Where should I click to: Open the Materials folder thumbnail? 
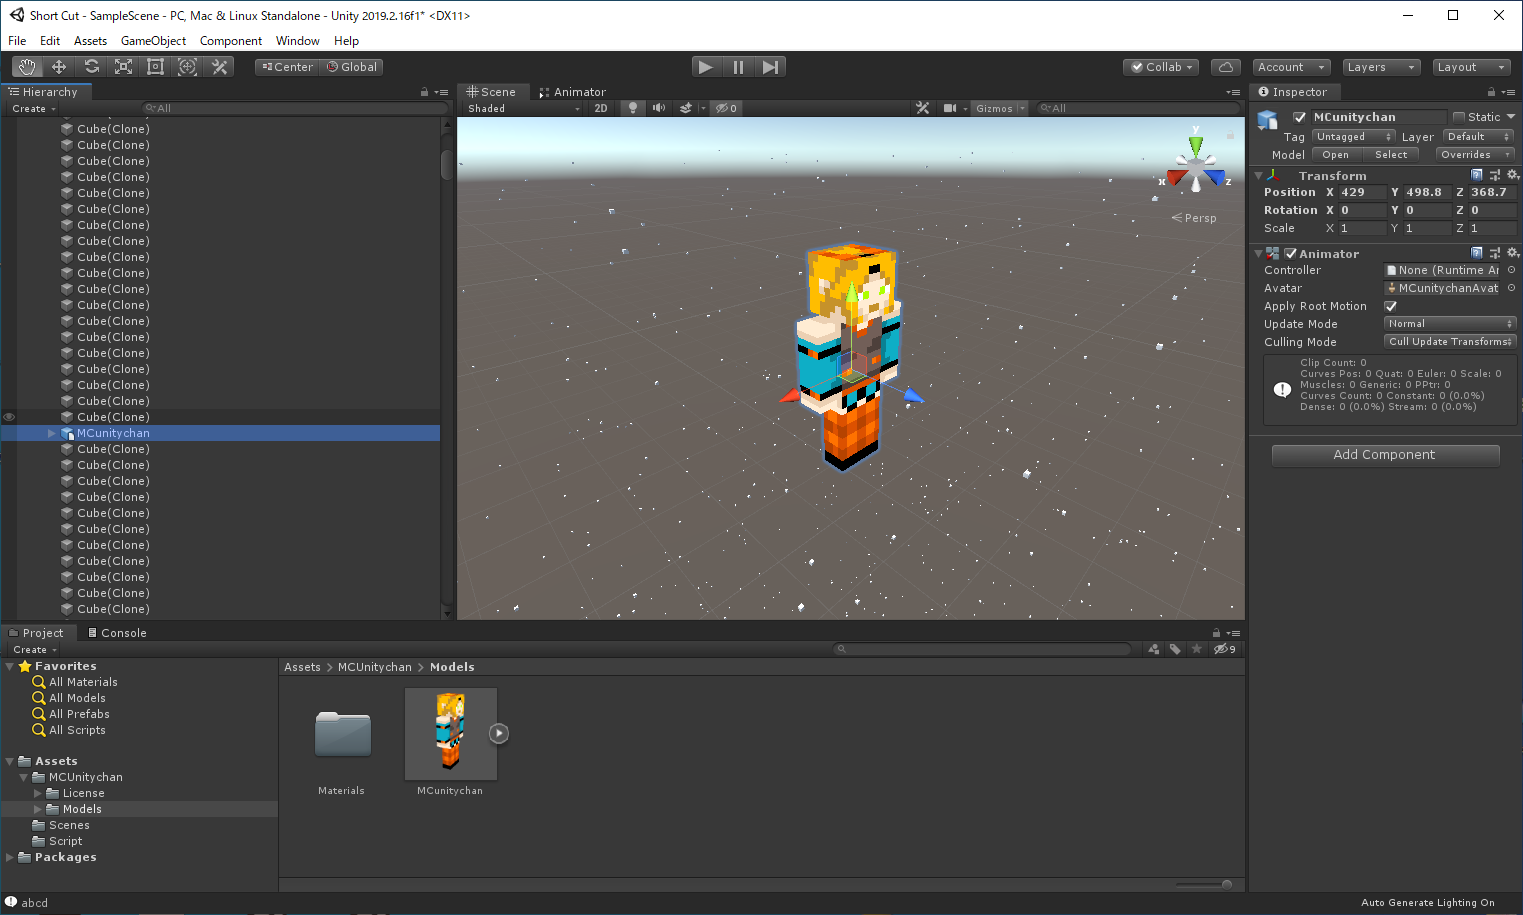tap(342, 735)
